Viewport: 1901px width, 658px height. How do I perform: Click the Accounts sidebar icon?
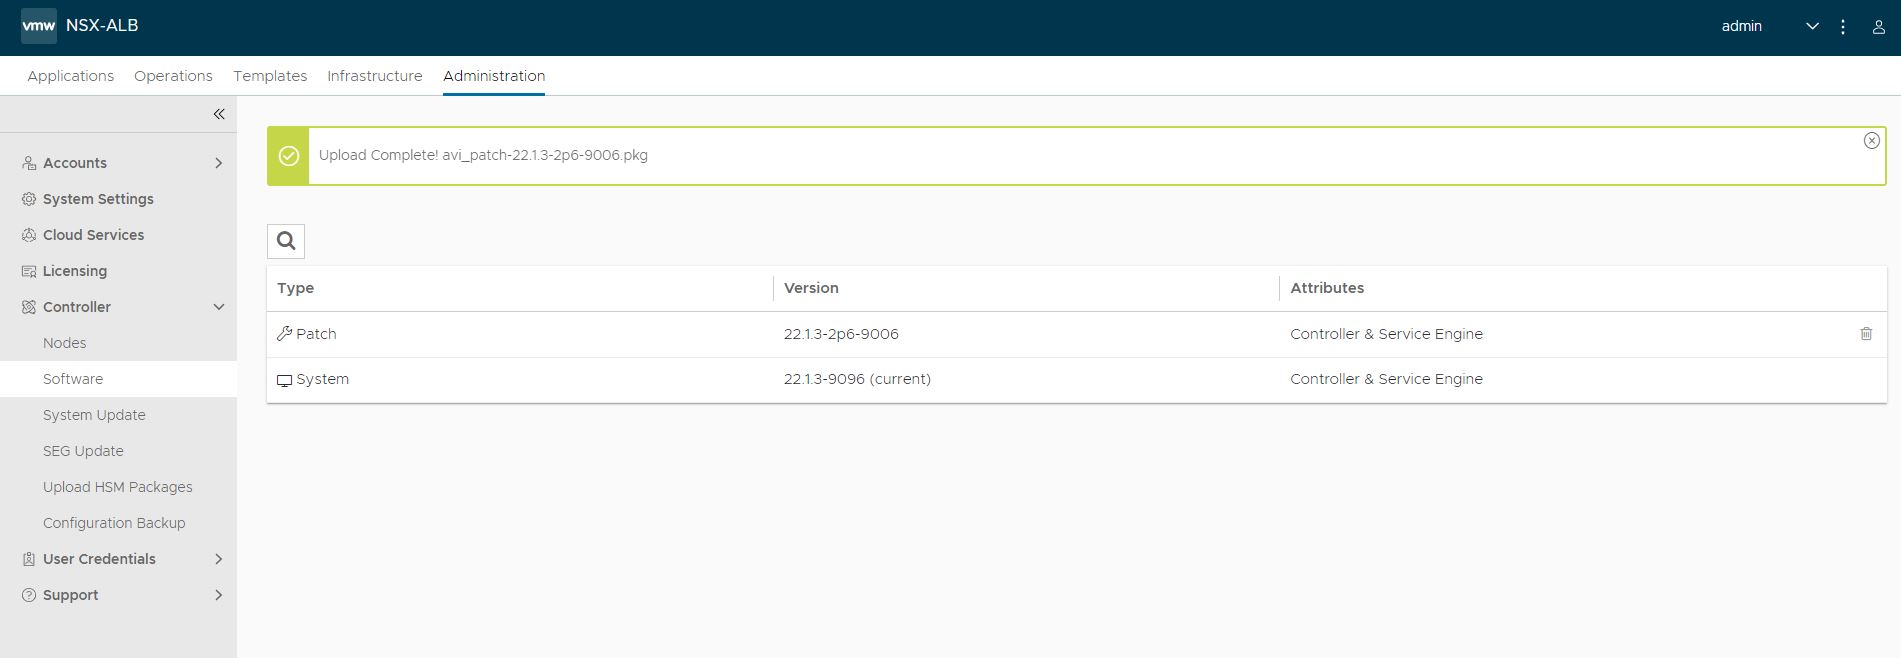pyautogui.click(x=29, y=163)
